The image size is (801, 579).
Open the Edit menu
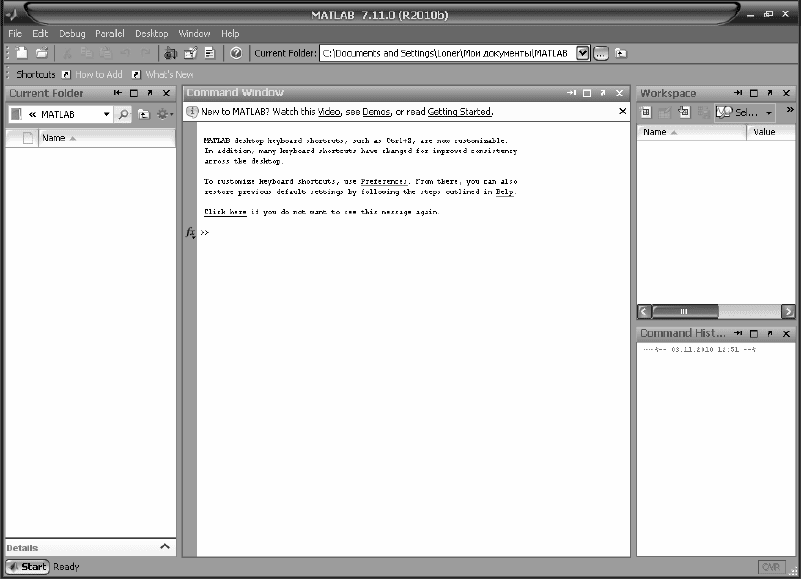(40, 34)
